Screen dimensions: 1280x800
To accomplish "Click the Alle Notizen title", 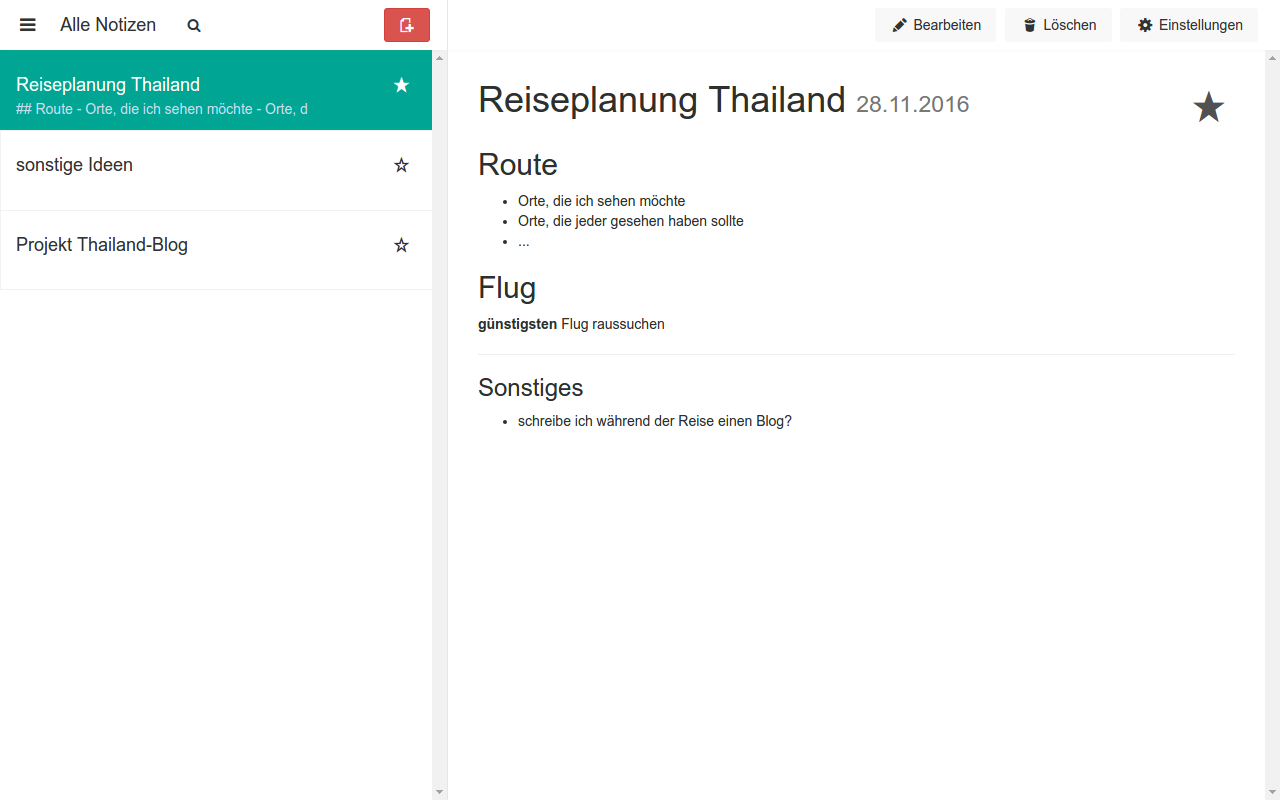I will coord(108,25).
